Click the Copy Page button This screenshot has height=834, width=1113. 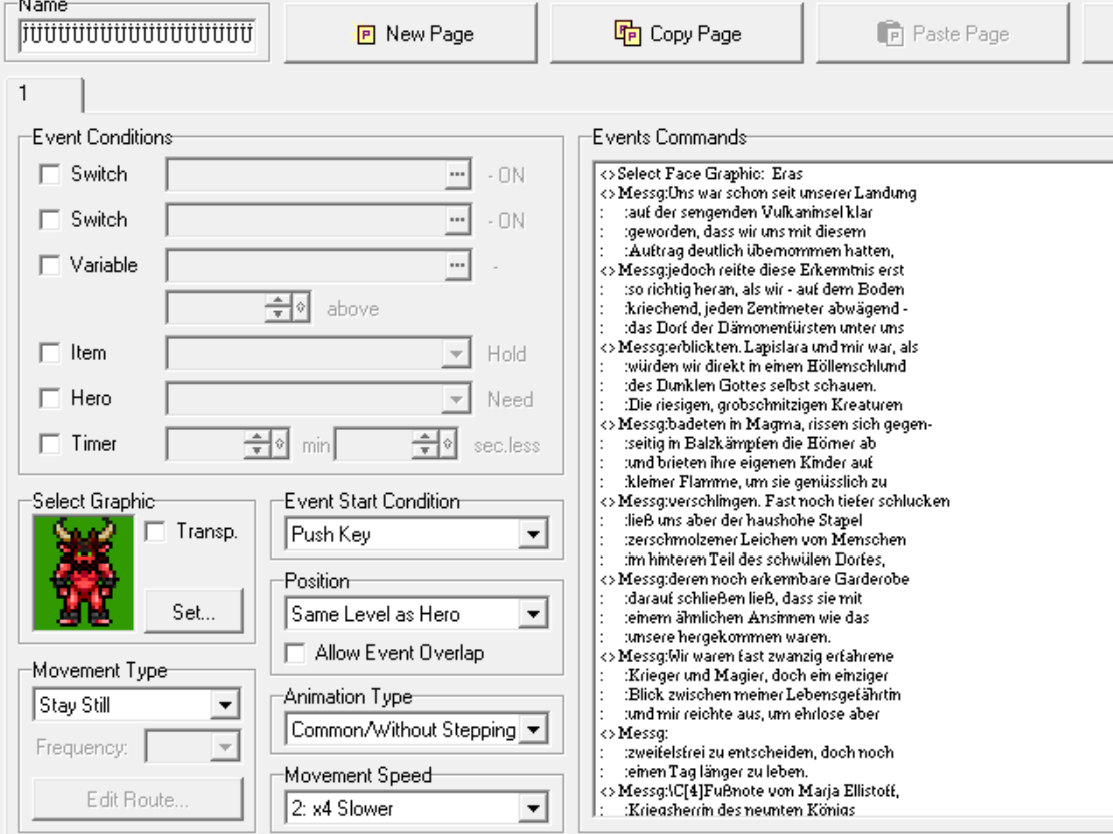(681, 34)
